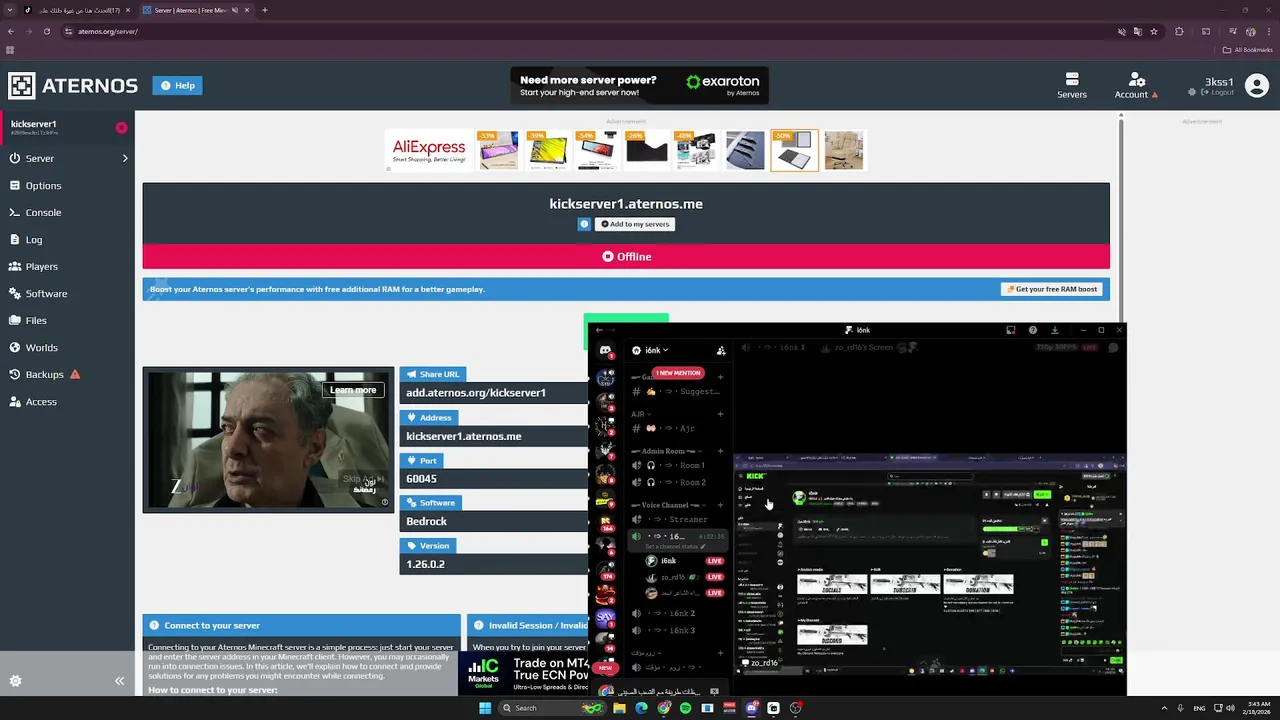
Task: Click Discord inbox icon in title bar
Action: click(1011, 330)
